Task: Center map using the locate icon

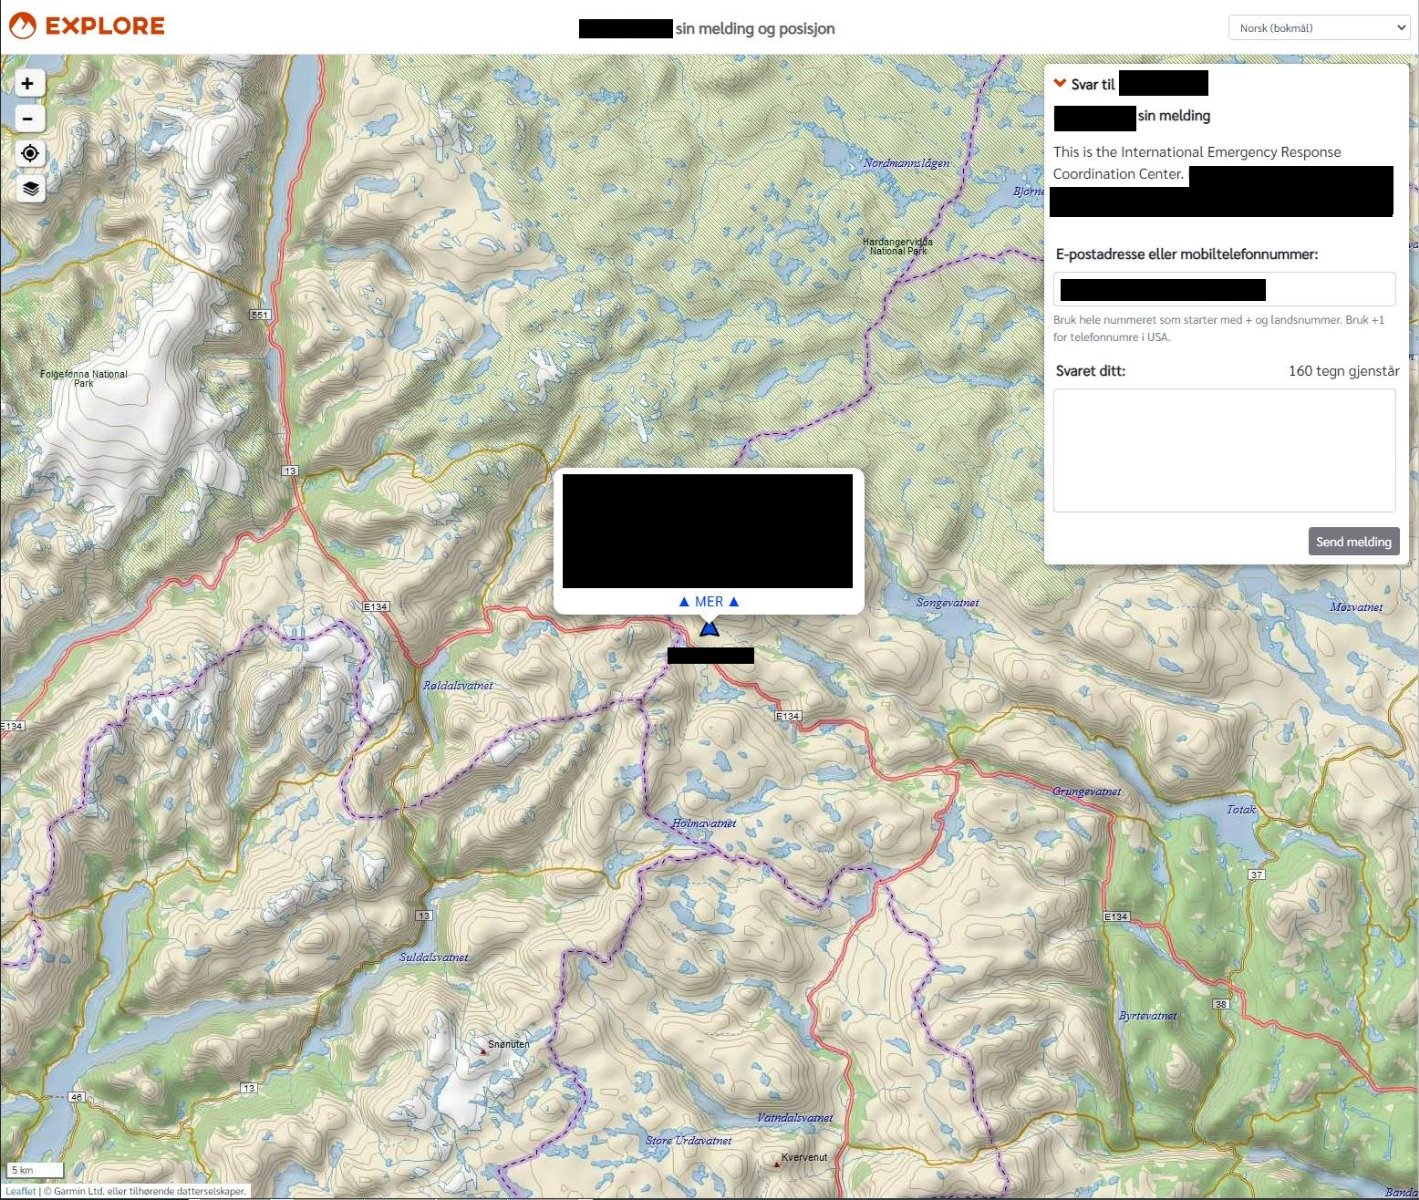Action: [30, 153]
